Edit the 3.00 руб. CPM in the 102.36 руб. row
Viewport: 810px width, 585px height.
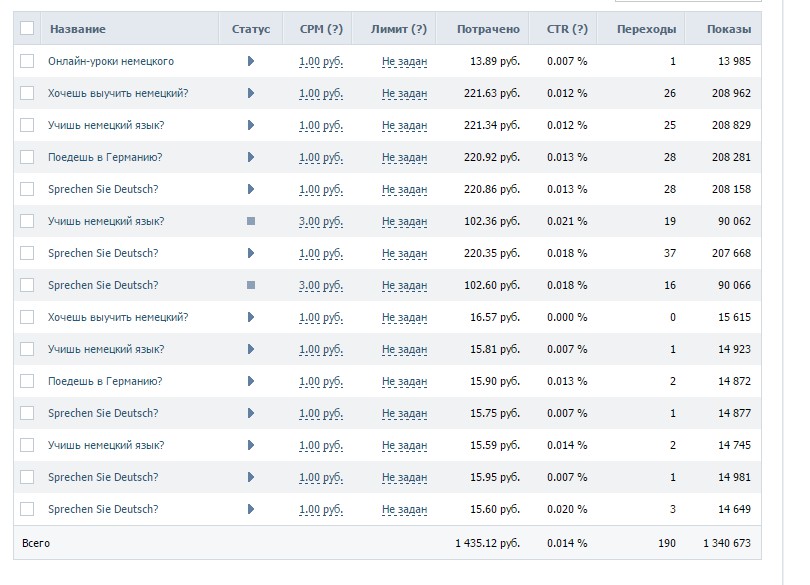tap(321, 221)
